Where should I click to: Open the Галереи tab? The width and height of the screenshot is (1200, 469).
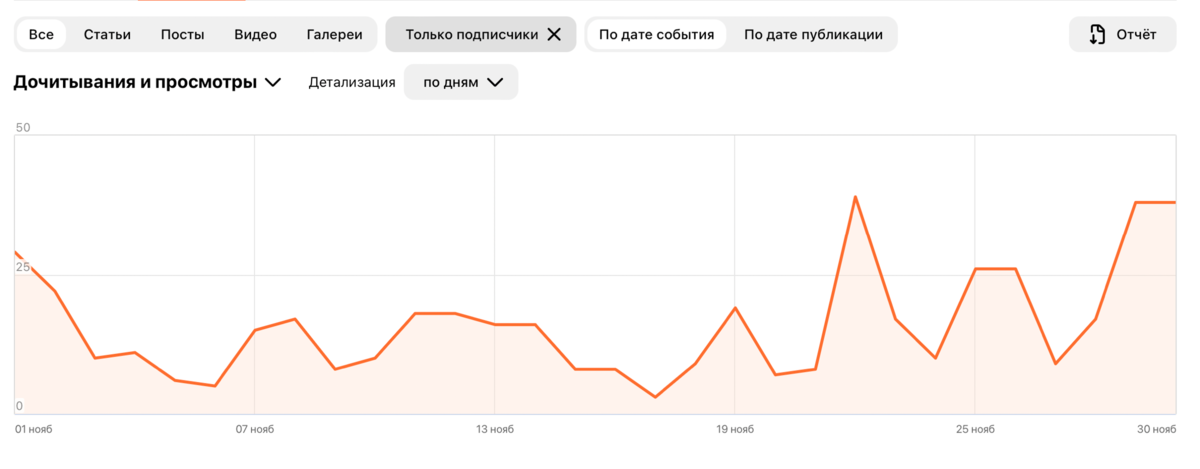pos(334,34)
